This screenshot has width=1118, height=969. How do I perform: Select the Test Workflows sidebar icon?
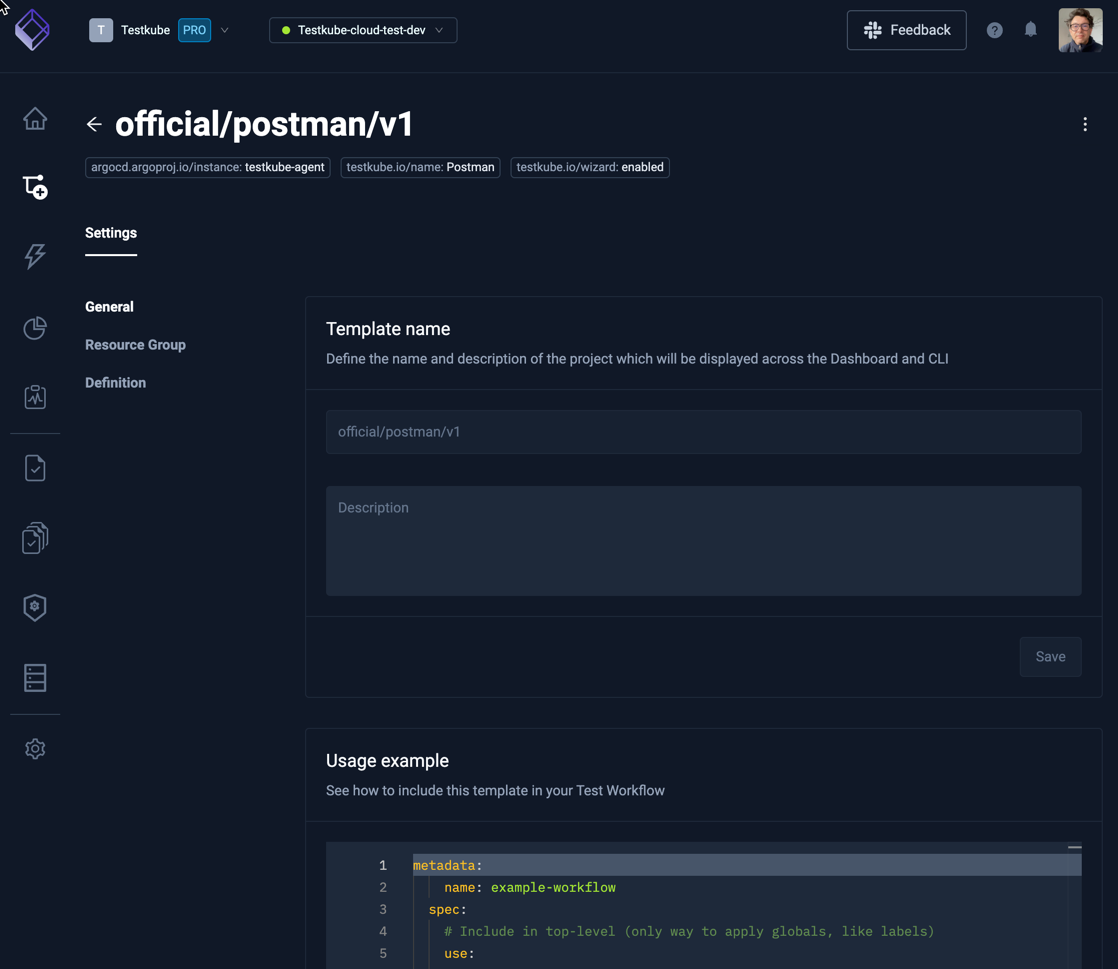[35, 186]
